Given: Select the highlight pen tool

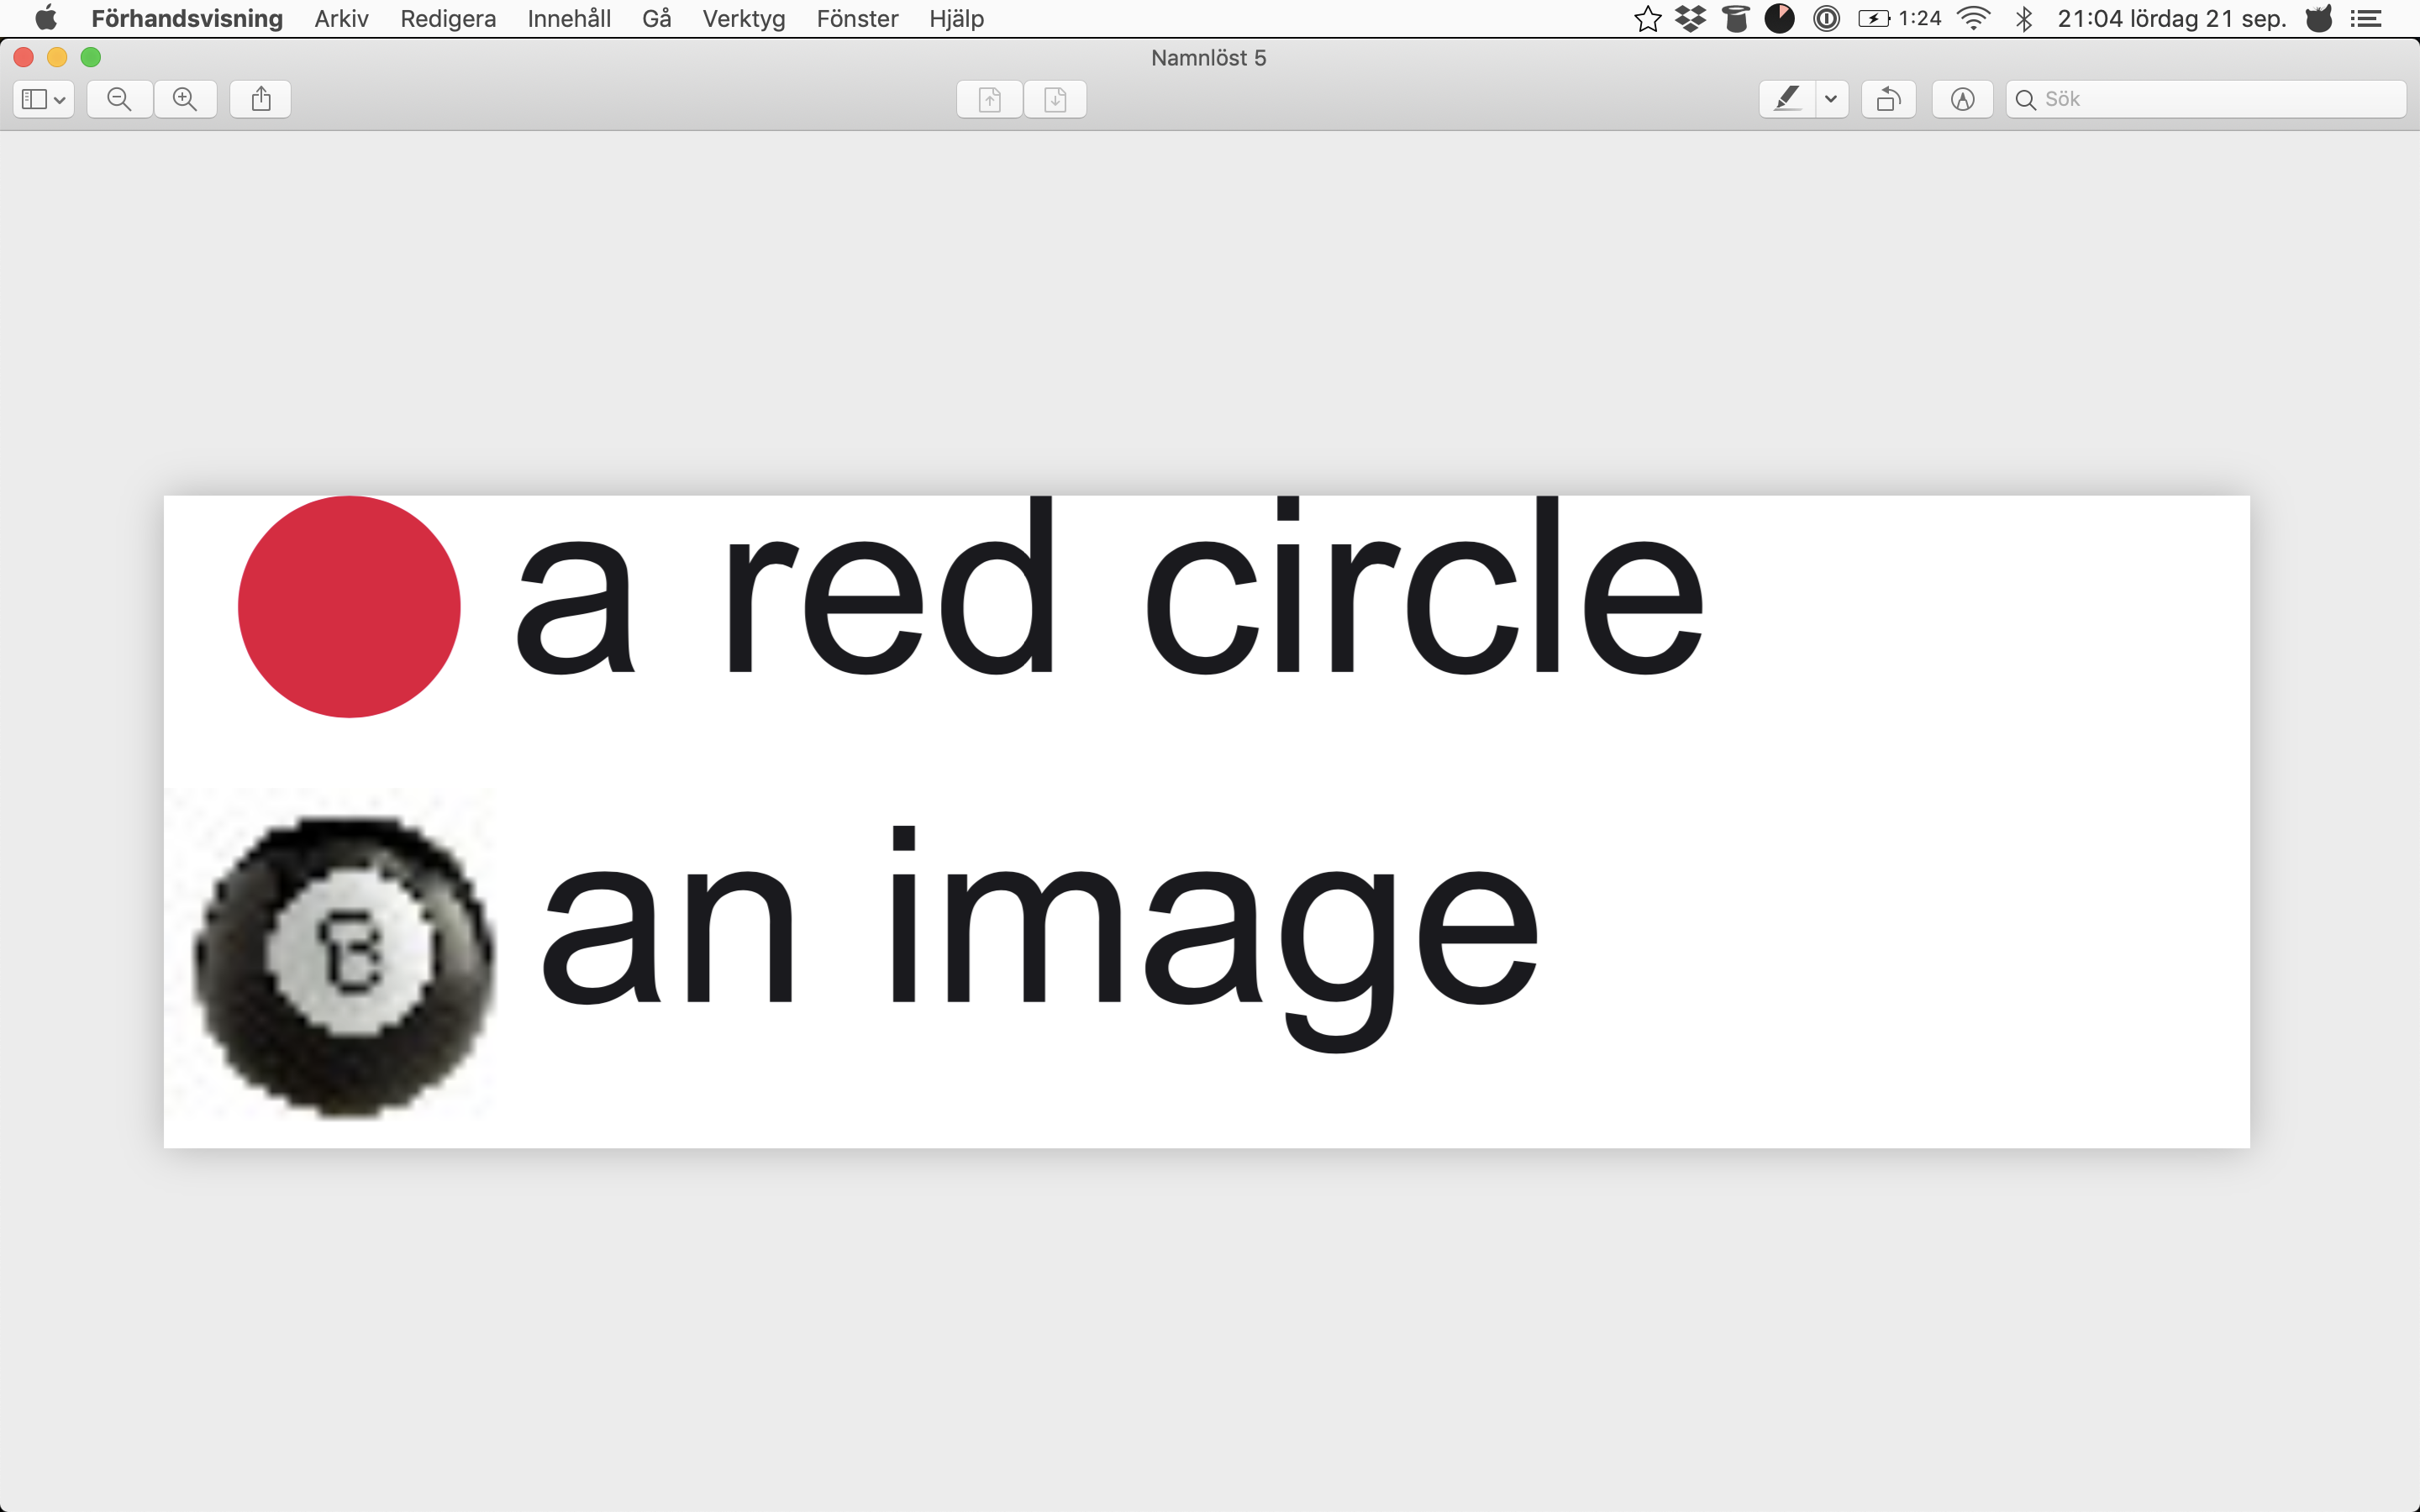Looking at the screenshot, I should 1787,99.
